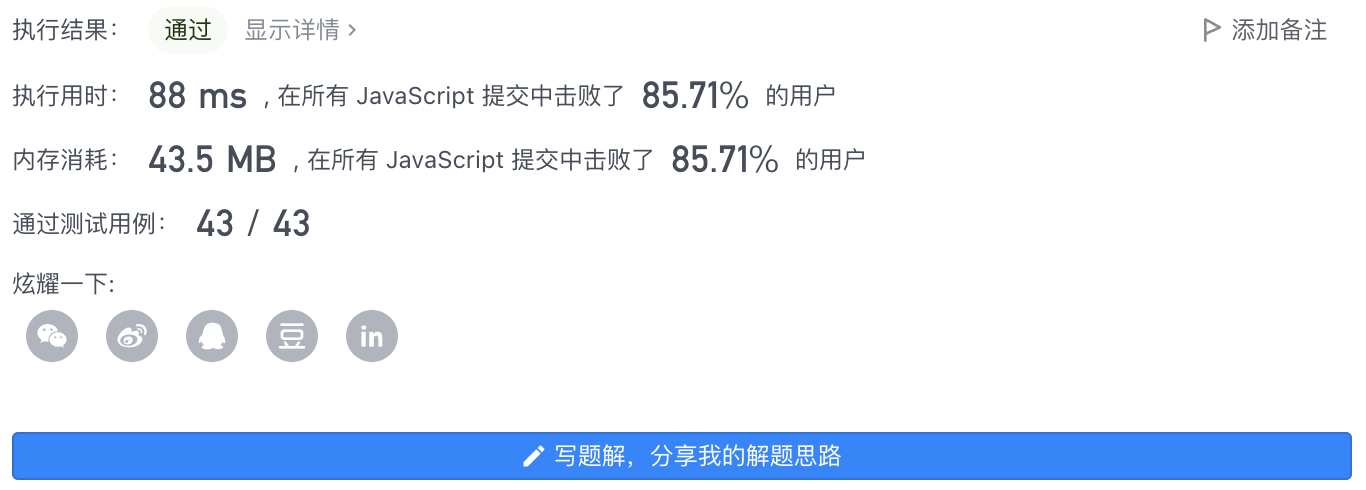1366x490 pixels.
Task: Click the blue 写题解 share solution button
Action: 682,456
